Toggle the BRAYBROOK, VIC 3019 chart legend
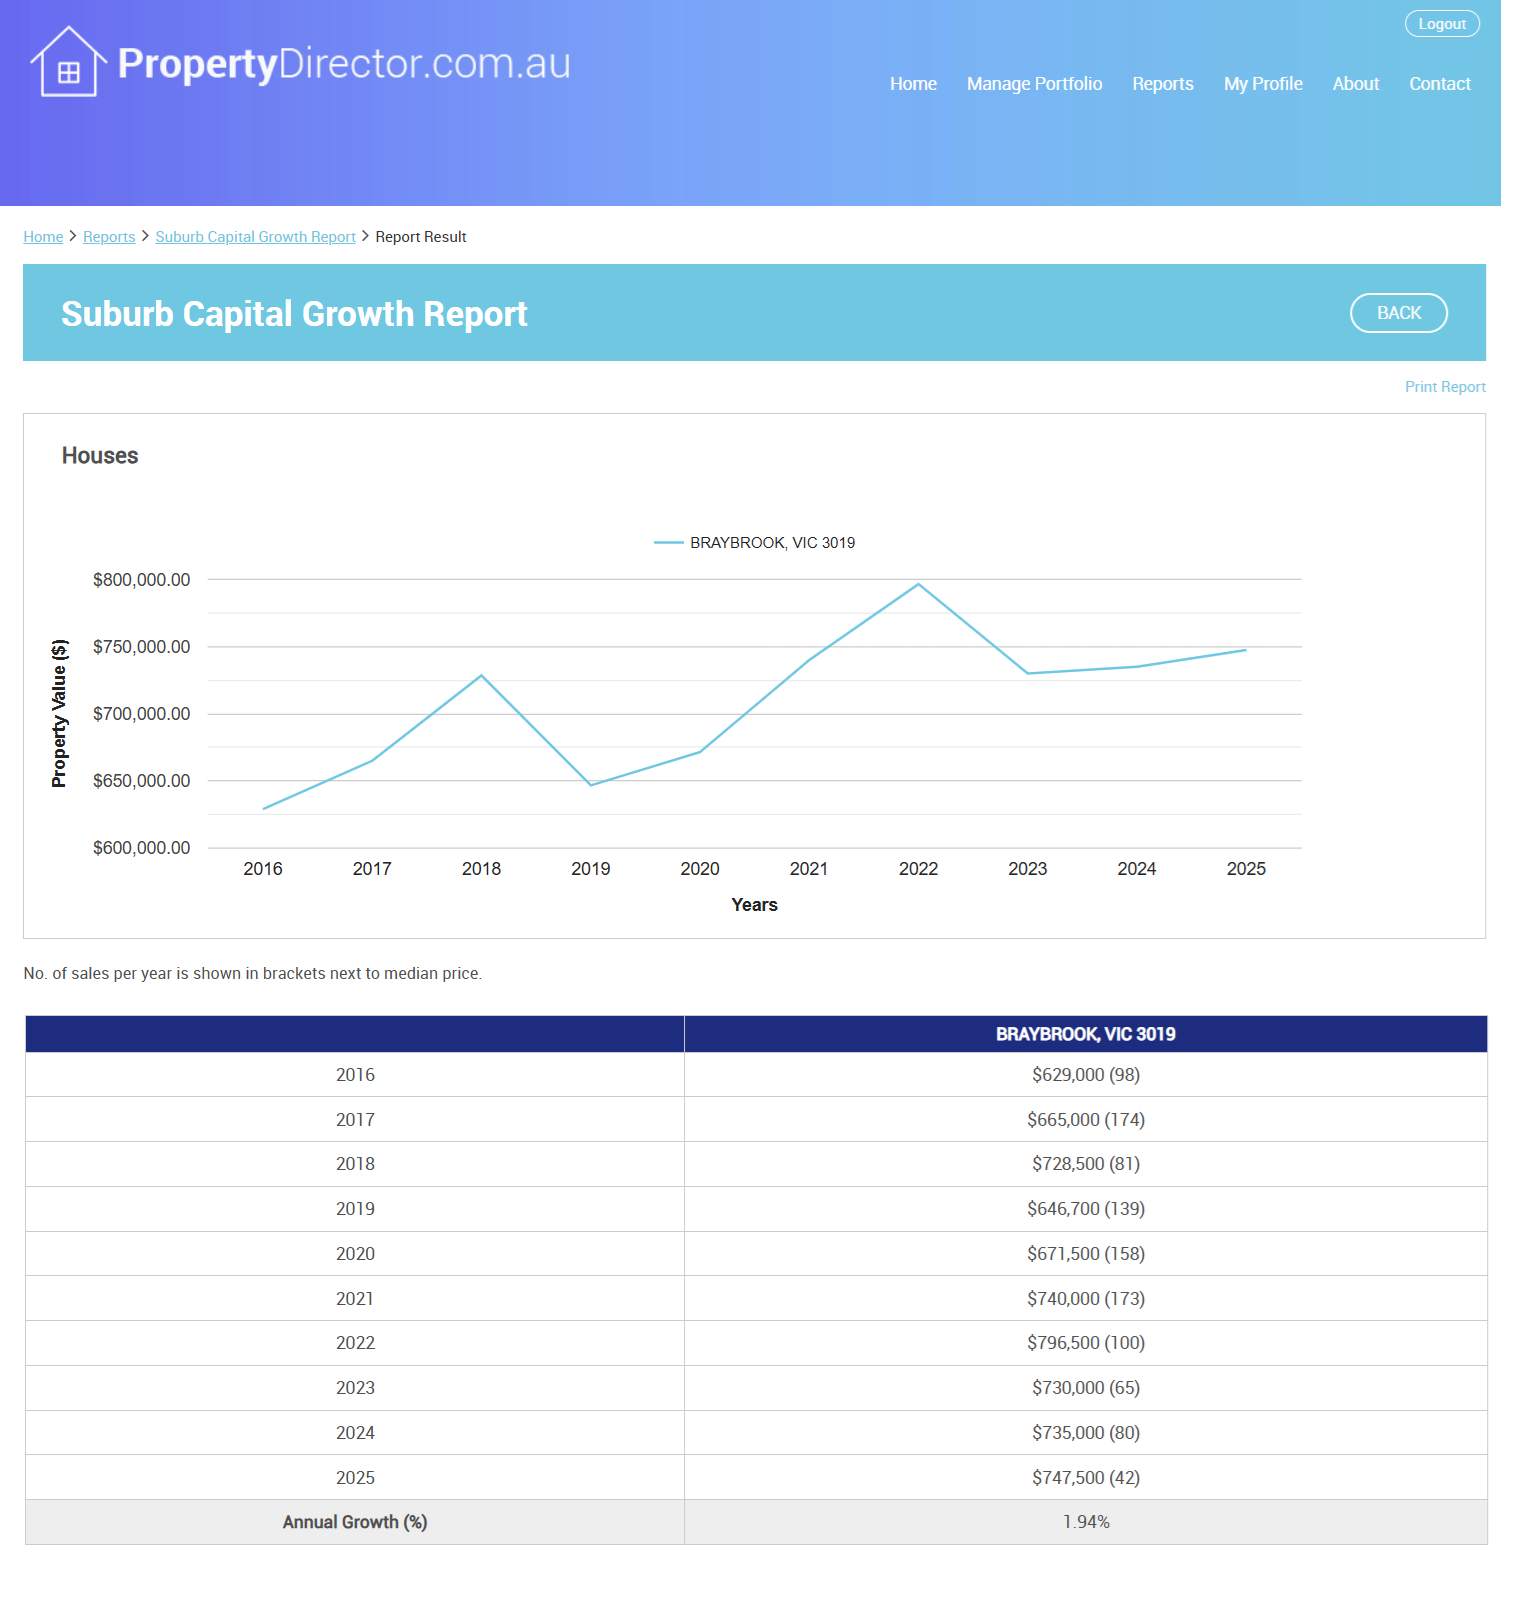This screenshot has width=1536, height=1609. click(772, 543)
